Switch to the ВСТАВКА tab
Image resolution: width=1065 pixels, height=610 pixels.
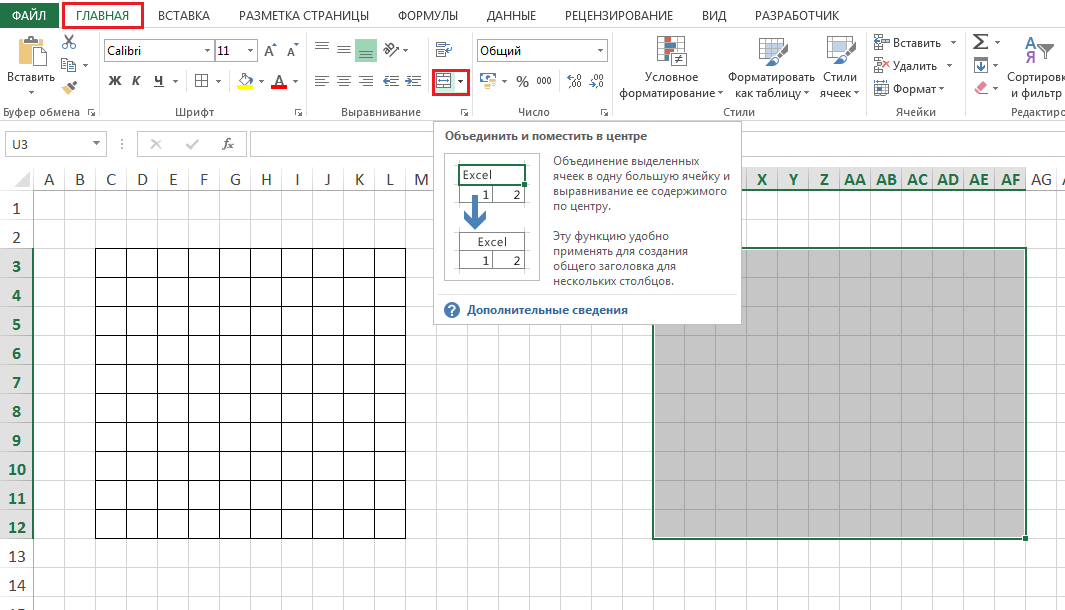coord(183,16)
